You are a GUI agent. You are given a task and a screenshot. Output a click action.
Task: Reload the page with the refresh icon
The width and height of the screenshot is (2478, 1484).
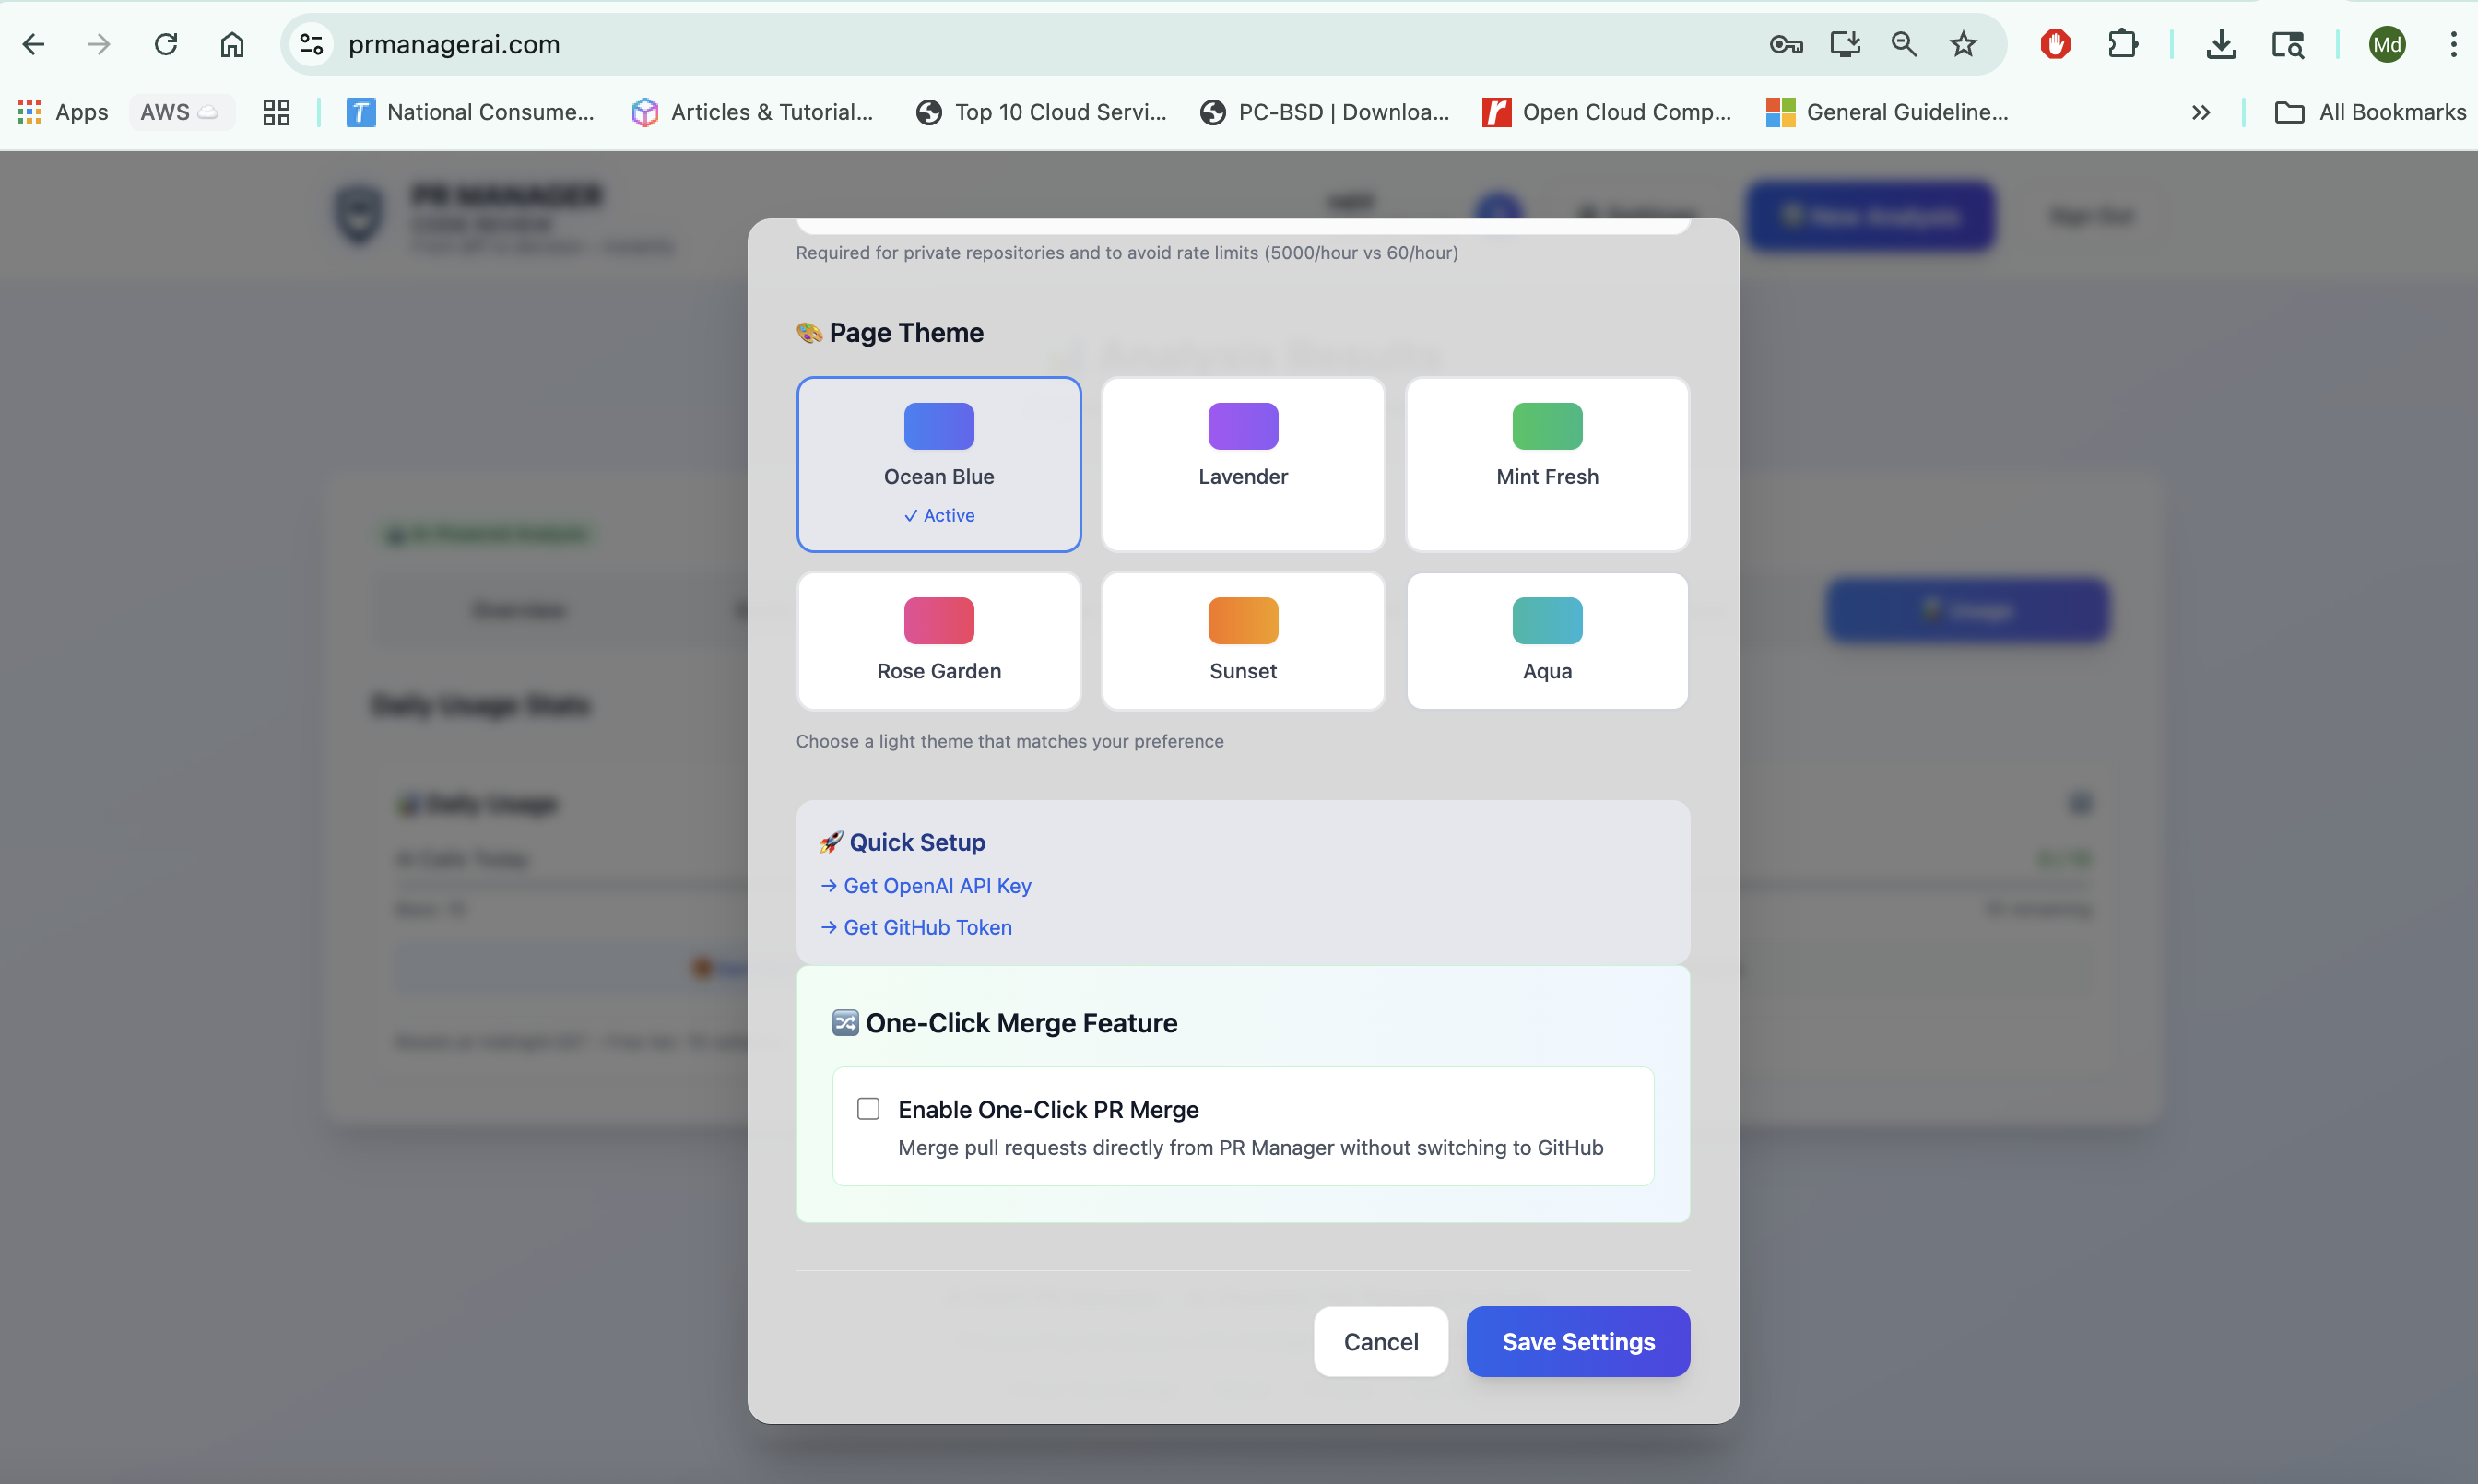coord(166,44)
